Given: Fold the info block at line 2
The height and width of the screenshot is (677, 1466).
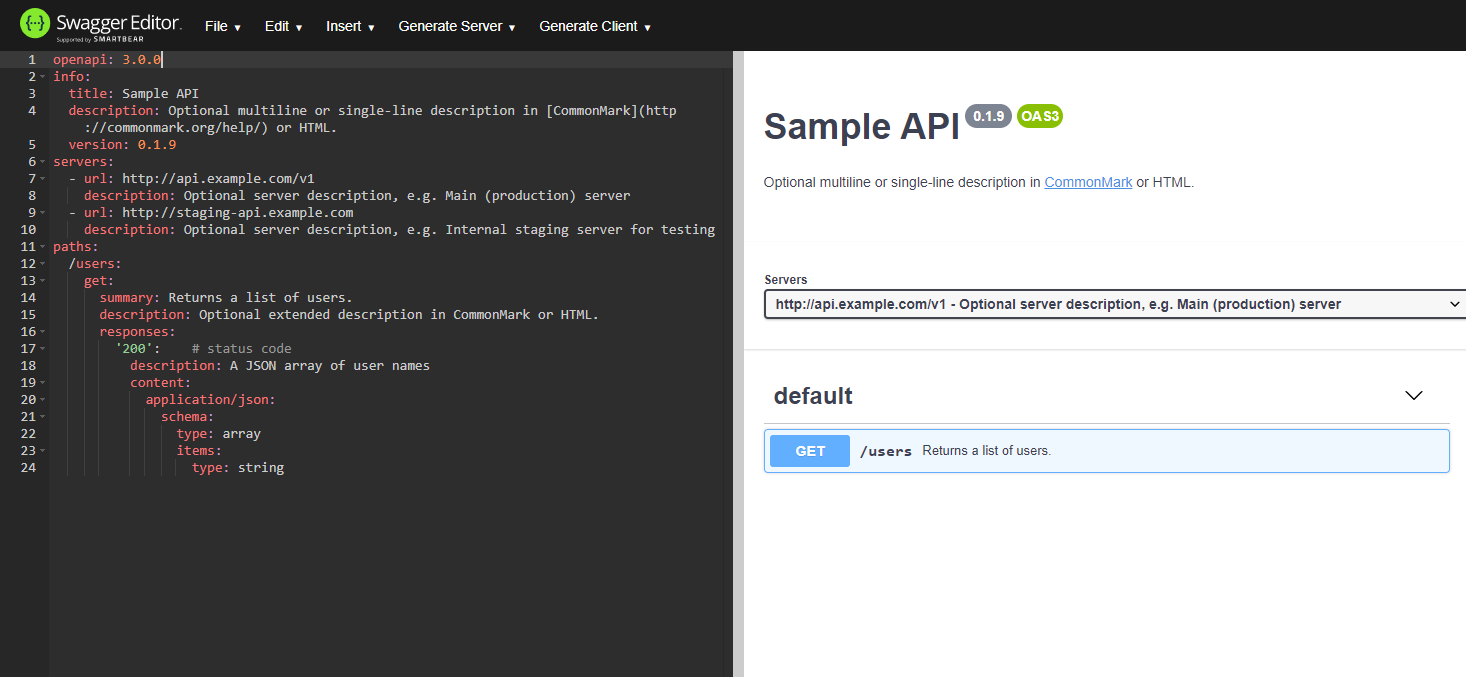Looking at the screenshot, I should coord(43,77).
